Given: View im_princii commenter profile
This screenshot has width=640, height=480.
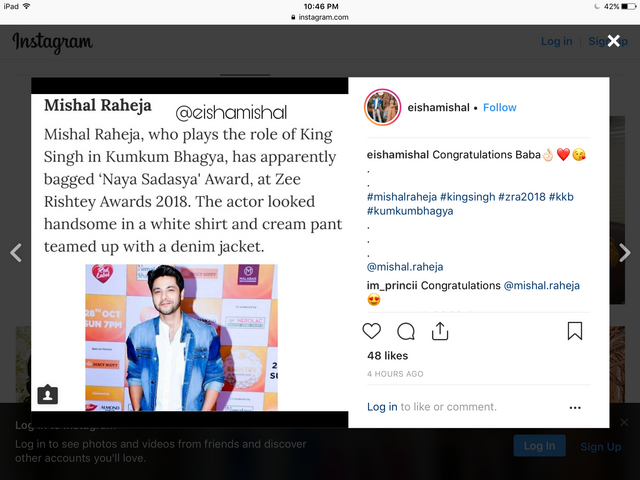Looking at the screenshot, I should (392, 285).
